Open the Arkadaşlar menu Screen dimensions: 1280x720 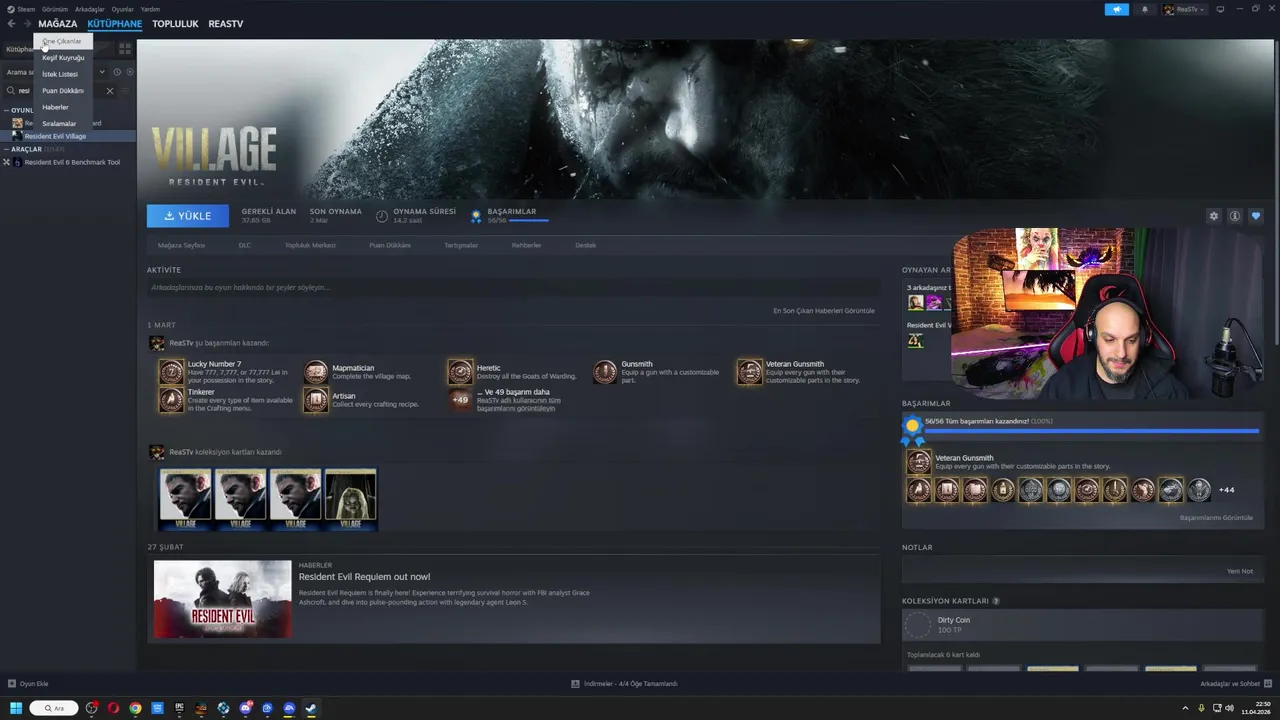click(x=90, y=9)
